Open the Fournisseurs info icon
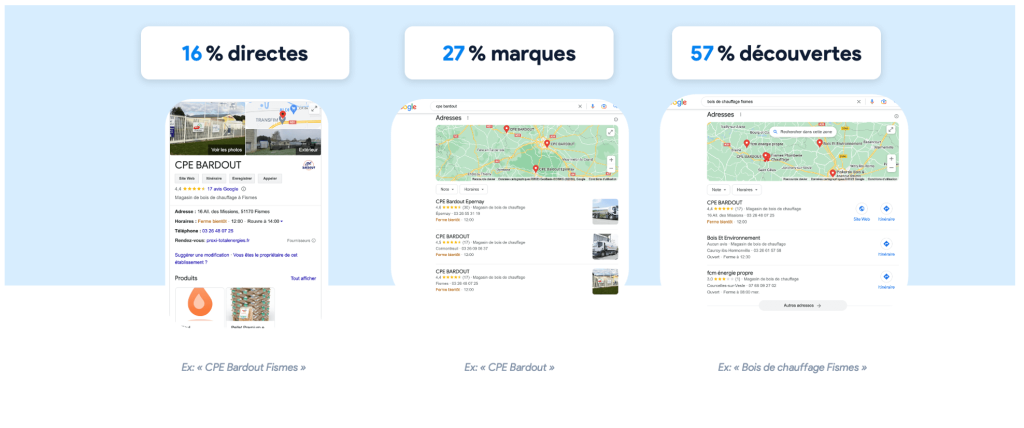The image size is (1024, 428). (x=313, y=240)
